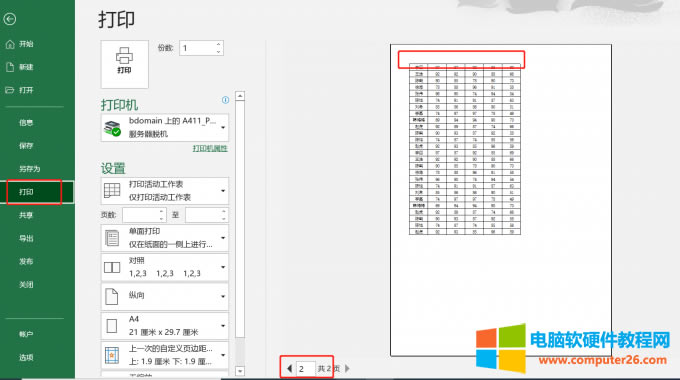Go to the next preview page
The height and width of the screenshot is (380, 680).
347,368
